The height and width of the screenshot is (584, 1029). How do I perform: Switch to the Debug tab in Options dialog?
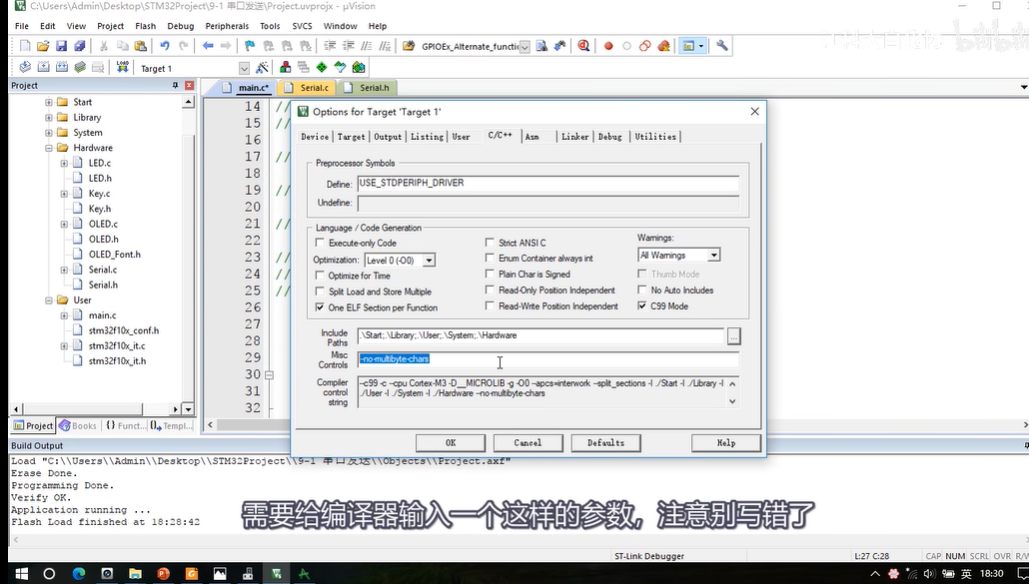(610, 136)
